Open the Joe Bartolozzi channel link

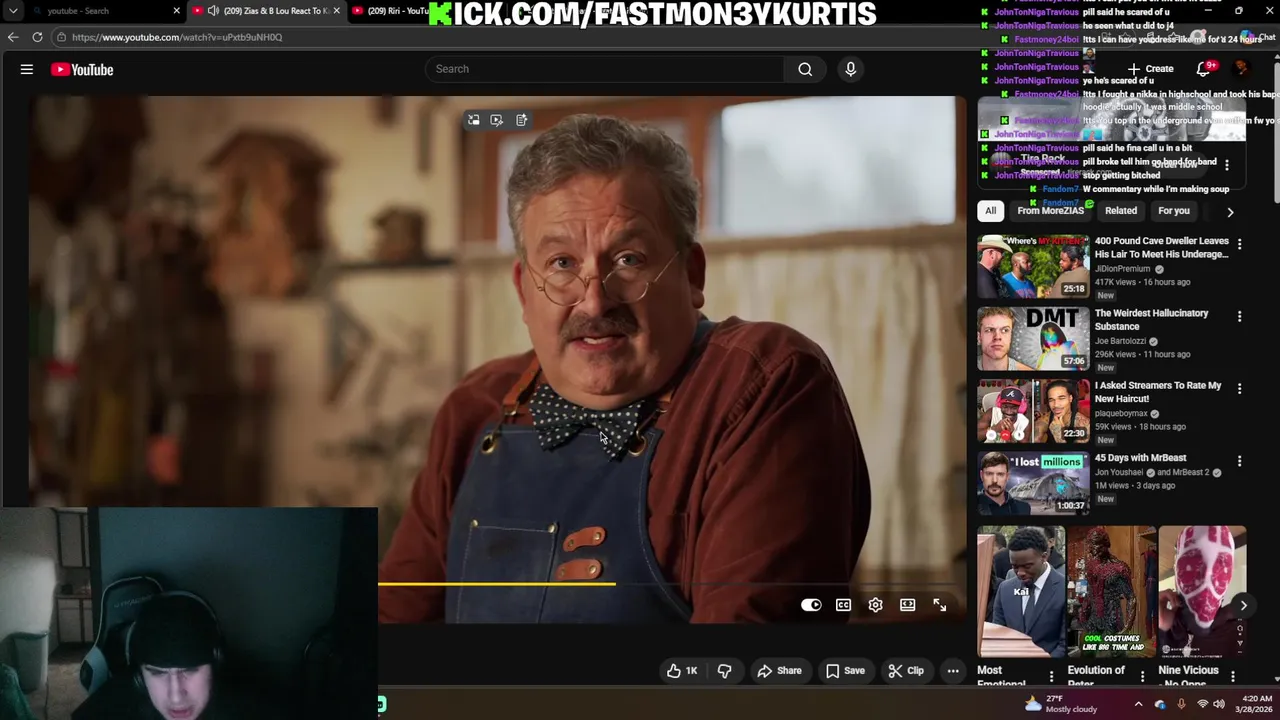[x=1120, y=341]
